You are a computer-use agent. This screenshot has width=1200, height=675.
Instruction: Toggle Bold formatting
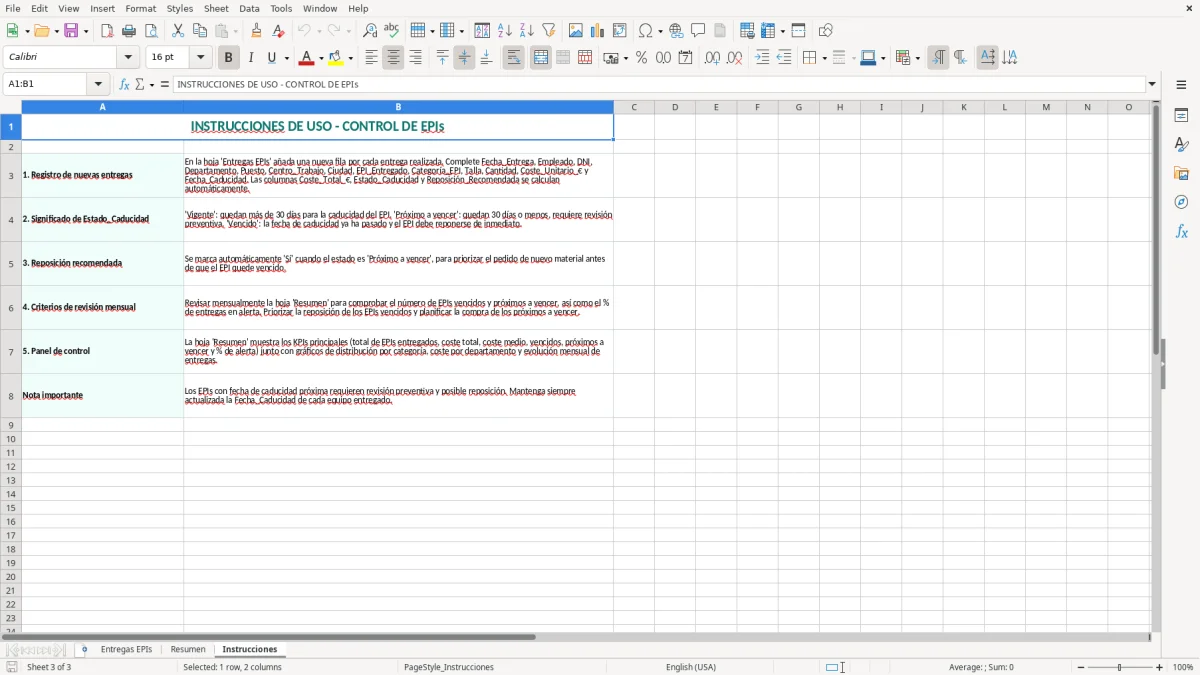[x=228, y=58]
